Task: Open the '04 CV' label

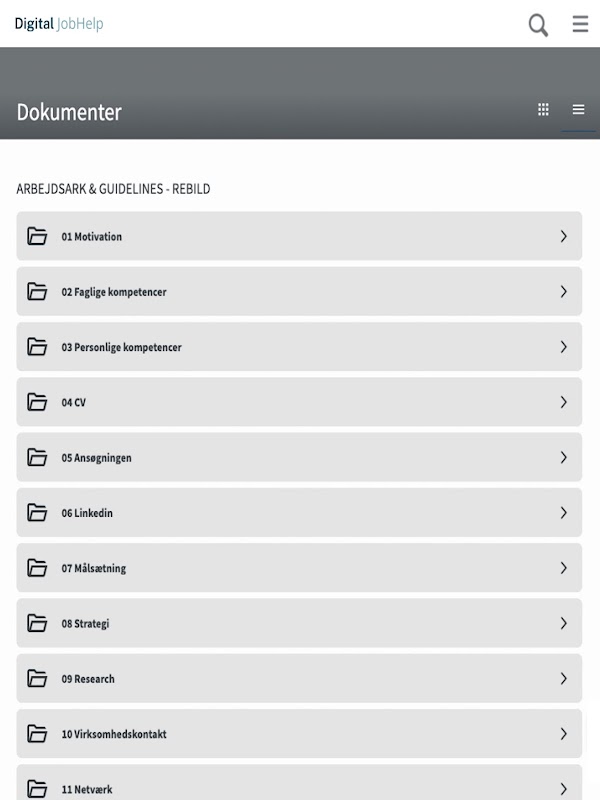Action: point(73,403)
